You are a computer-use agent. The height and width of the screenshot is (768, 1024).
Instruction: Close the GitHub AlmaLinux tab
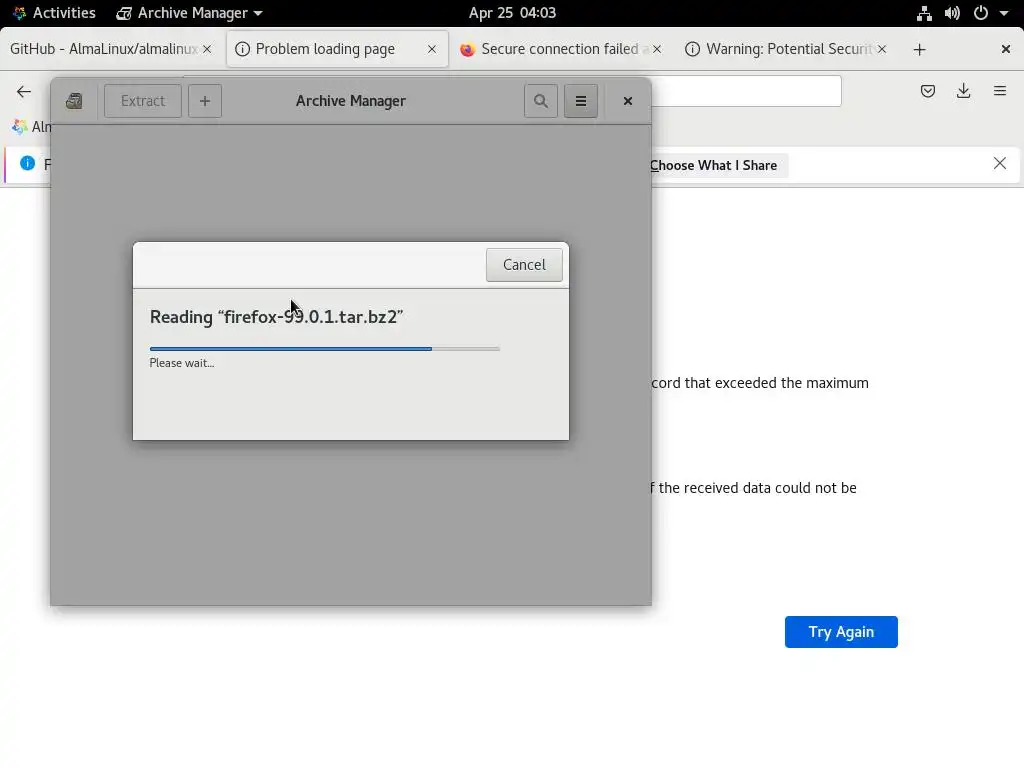(x=207, y=49)
